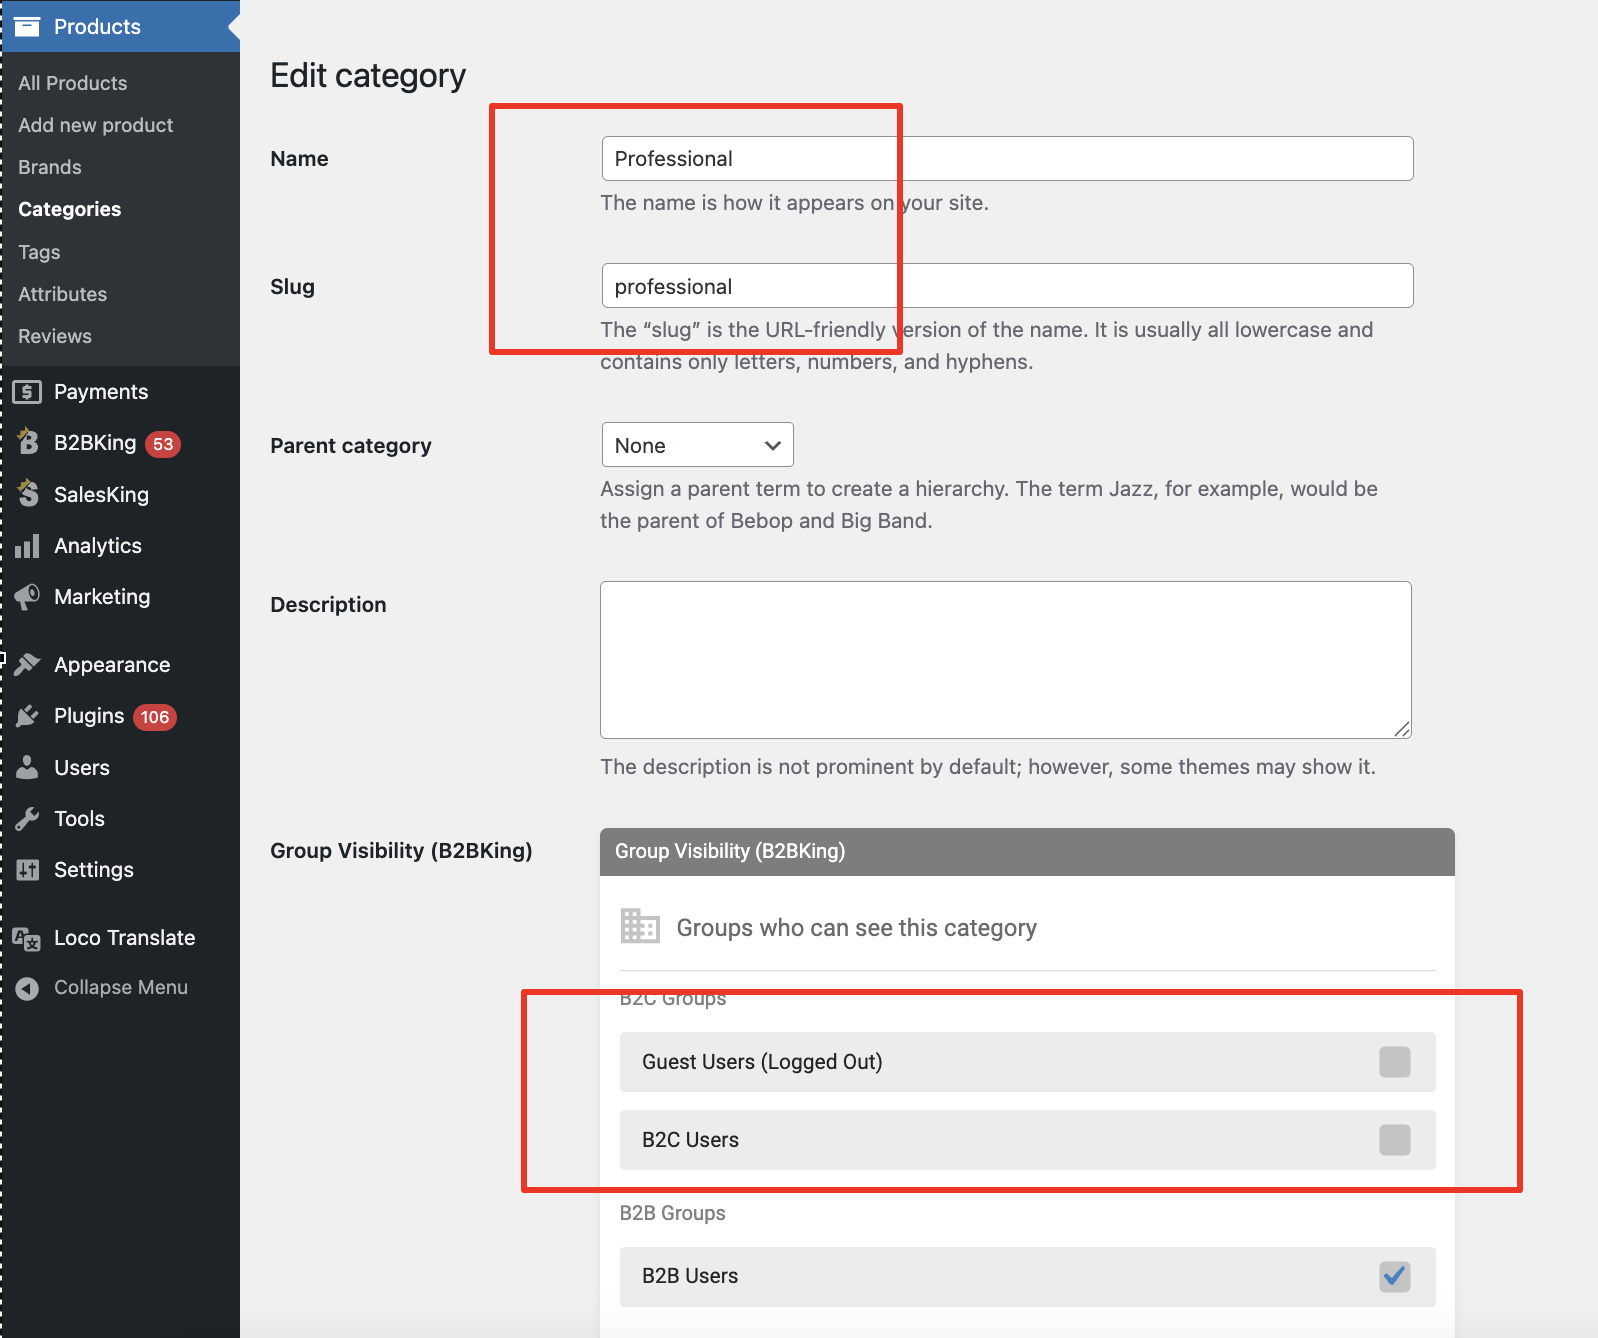Go to All Products in sidebar
The width and height of the screenshot is (1598, 1338).
[72, 83]
